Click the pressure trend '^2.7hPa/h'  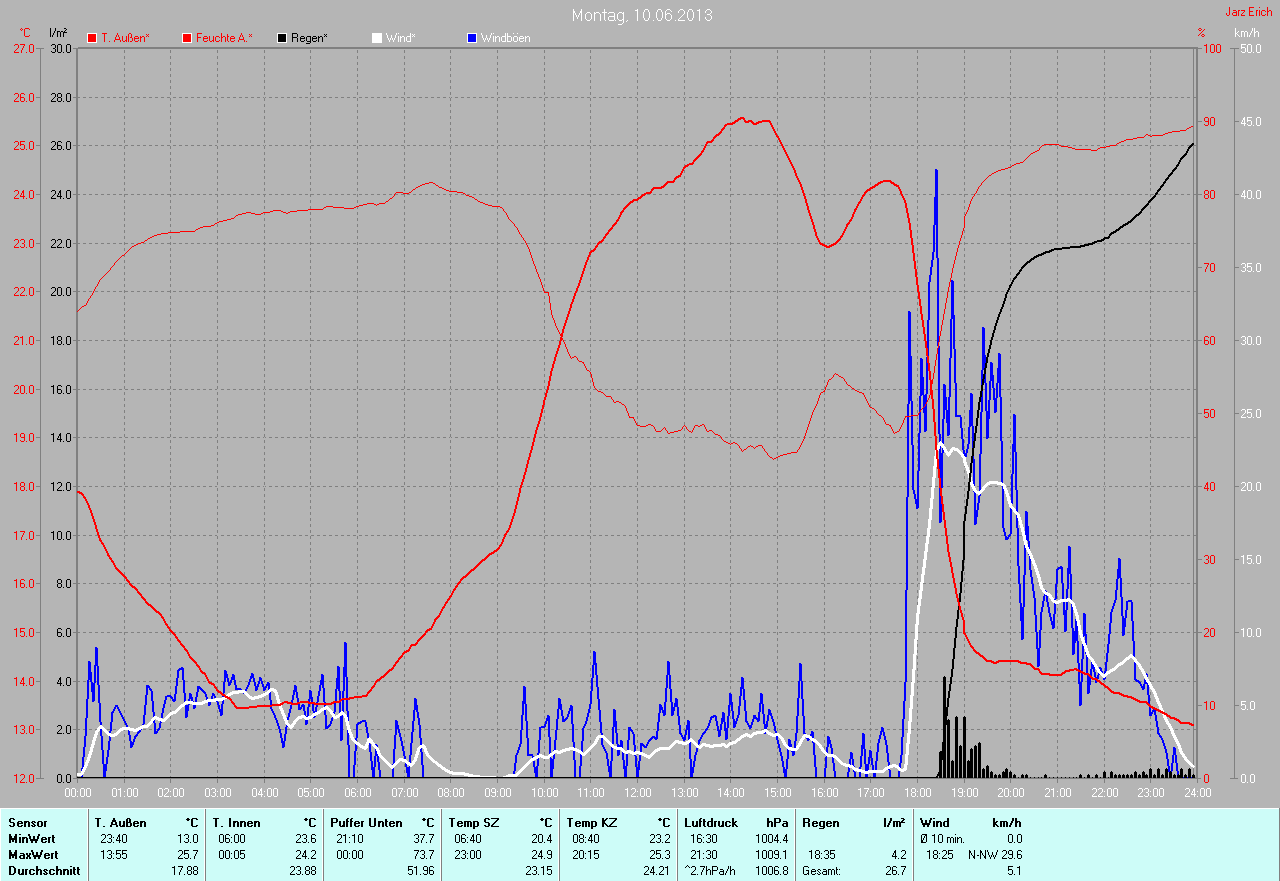click(x=711, y=871)
